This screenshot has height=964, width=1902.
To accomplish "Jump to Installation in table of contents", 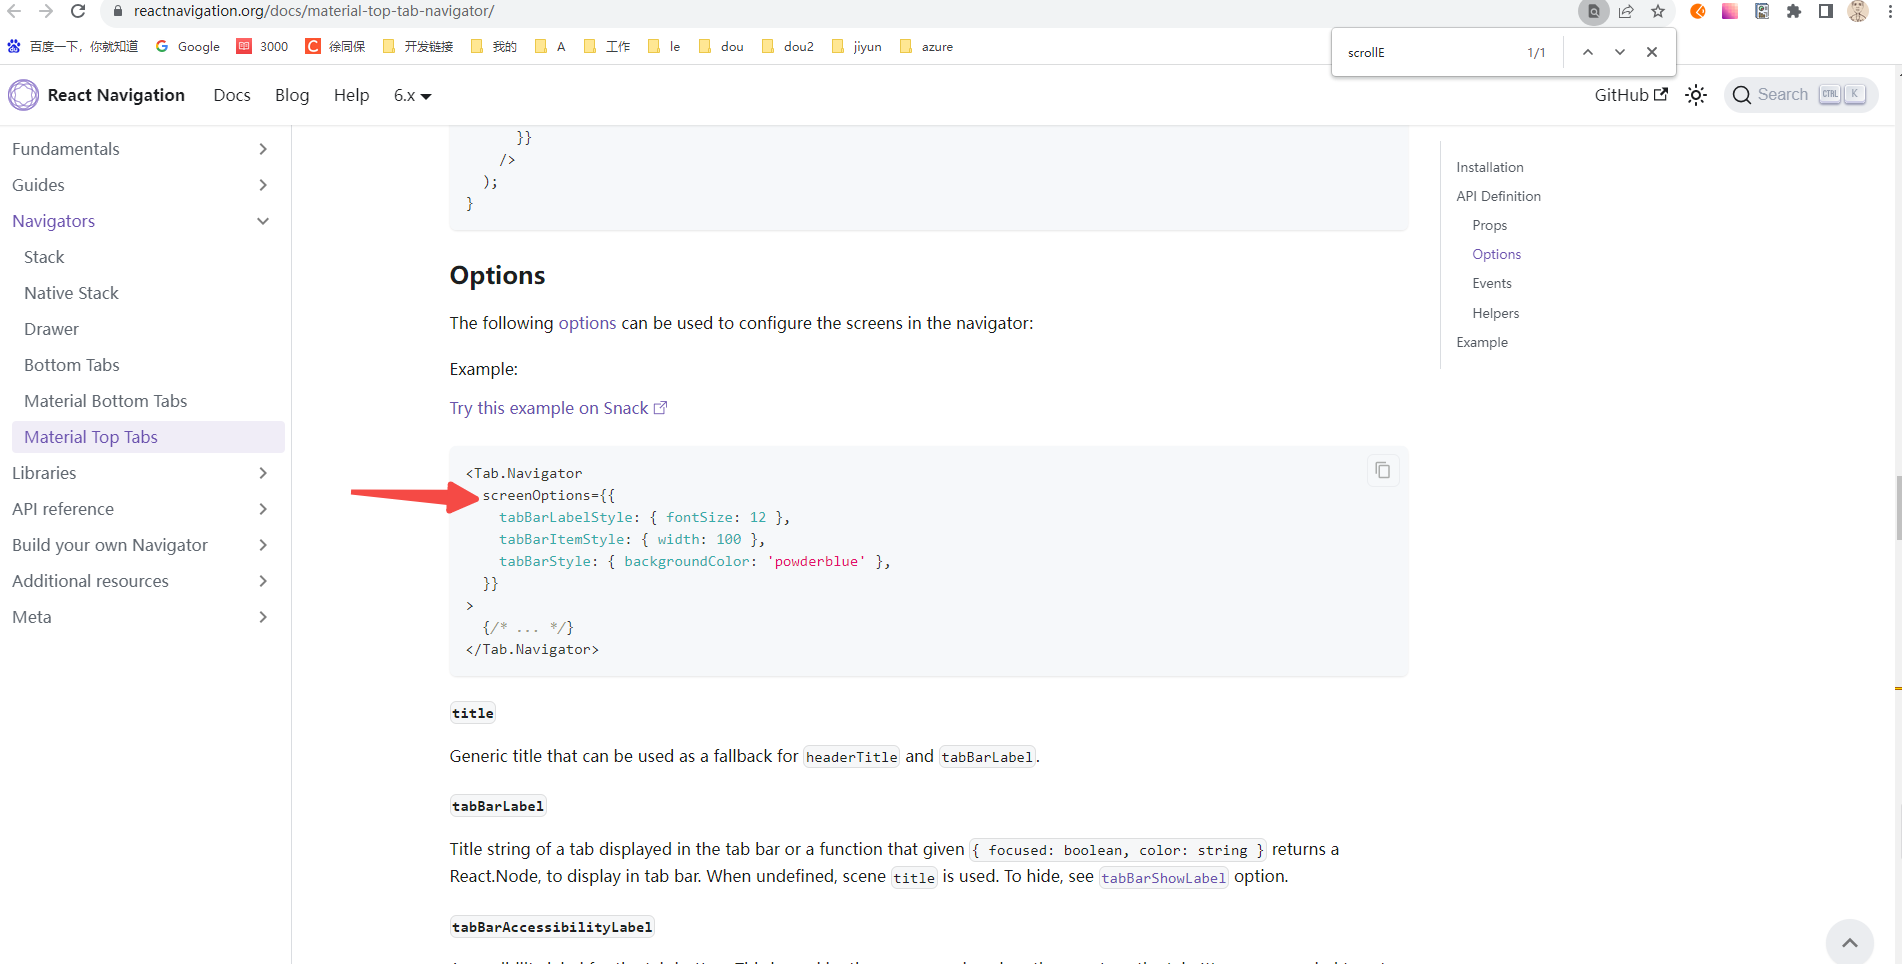I will (1490, 167).
